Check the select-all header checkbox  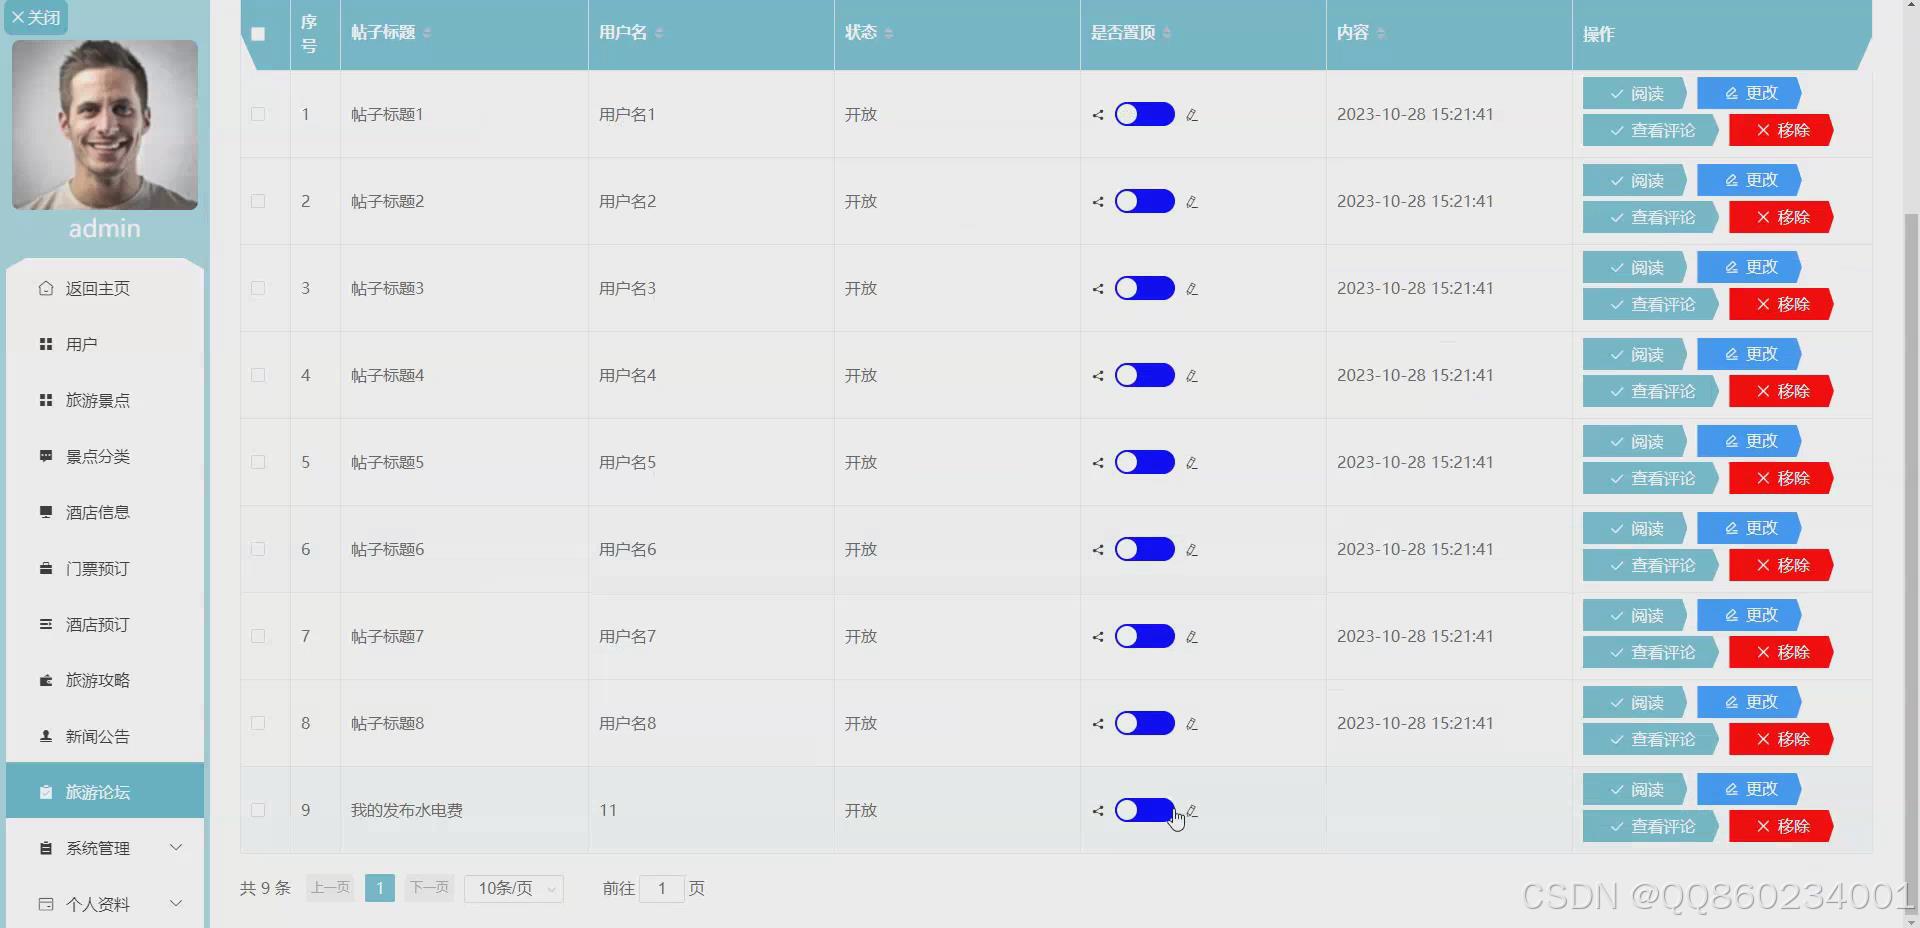pyautogui.click(x=258, y=34)
